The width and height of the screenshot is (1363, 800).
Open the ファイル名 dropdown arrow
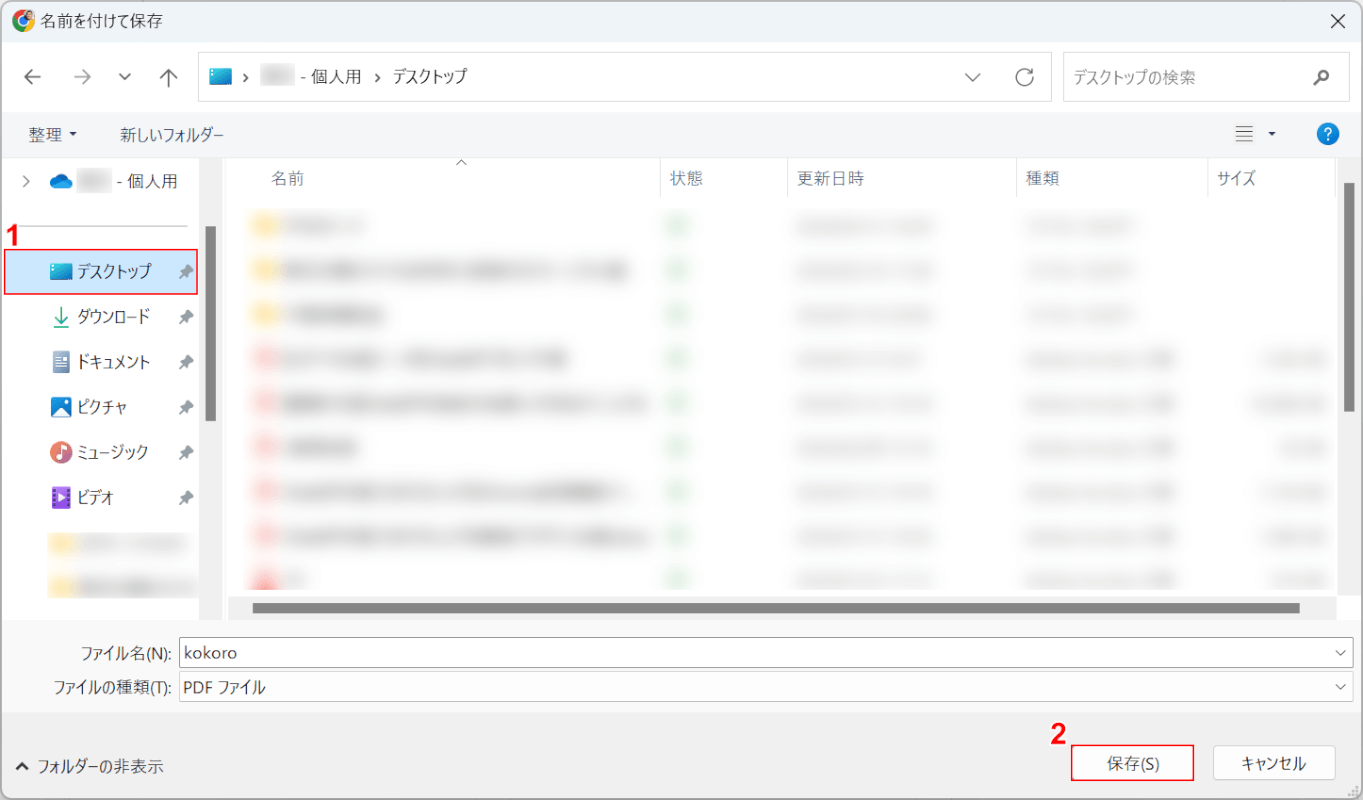click(1340, 652)
